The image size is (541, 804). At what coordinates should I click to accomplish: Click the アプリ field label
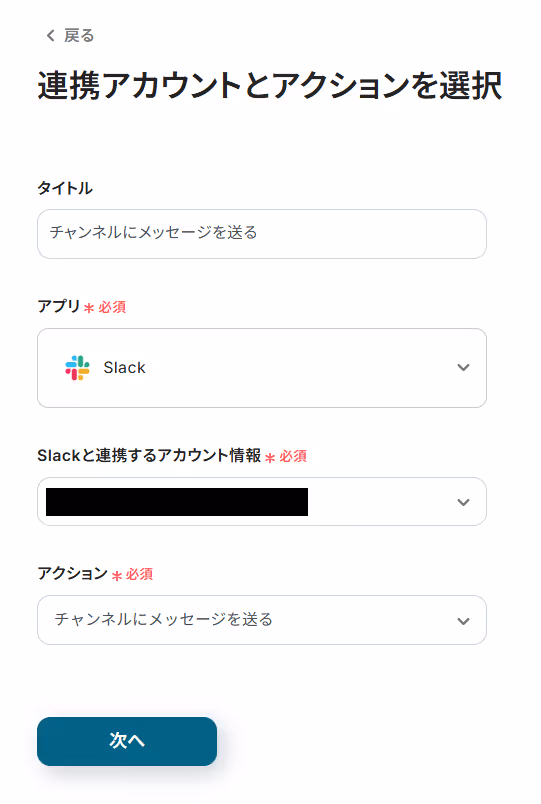coord(58,306)
